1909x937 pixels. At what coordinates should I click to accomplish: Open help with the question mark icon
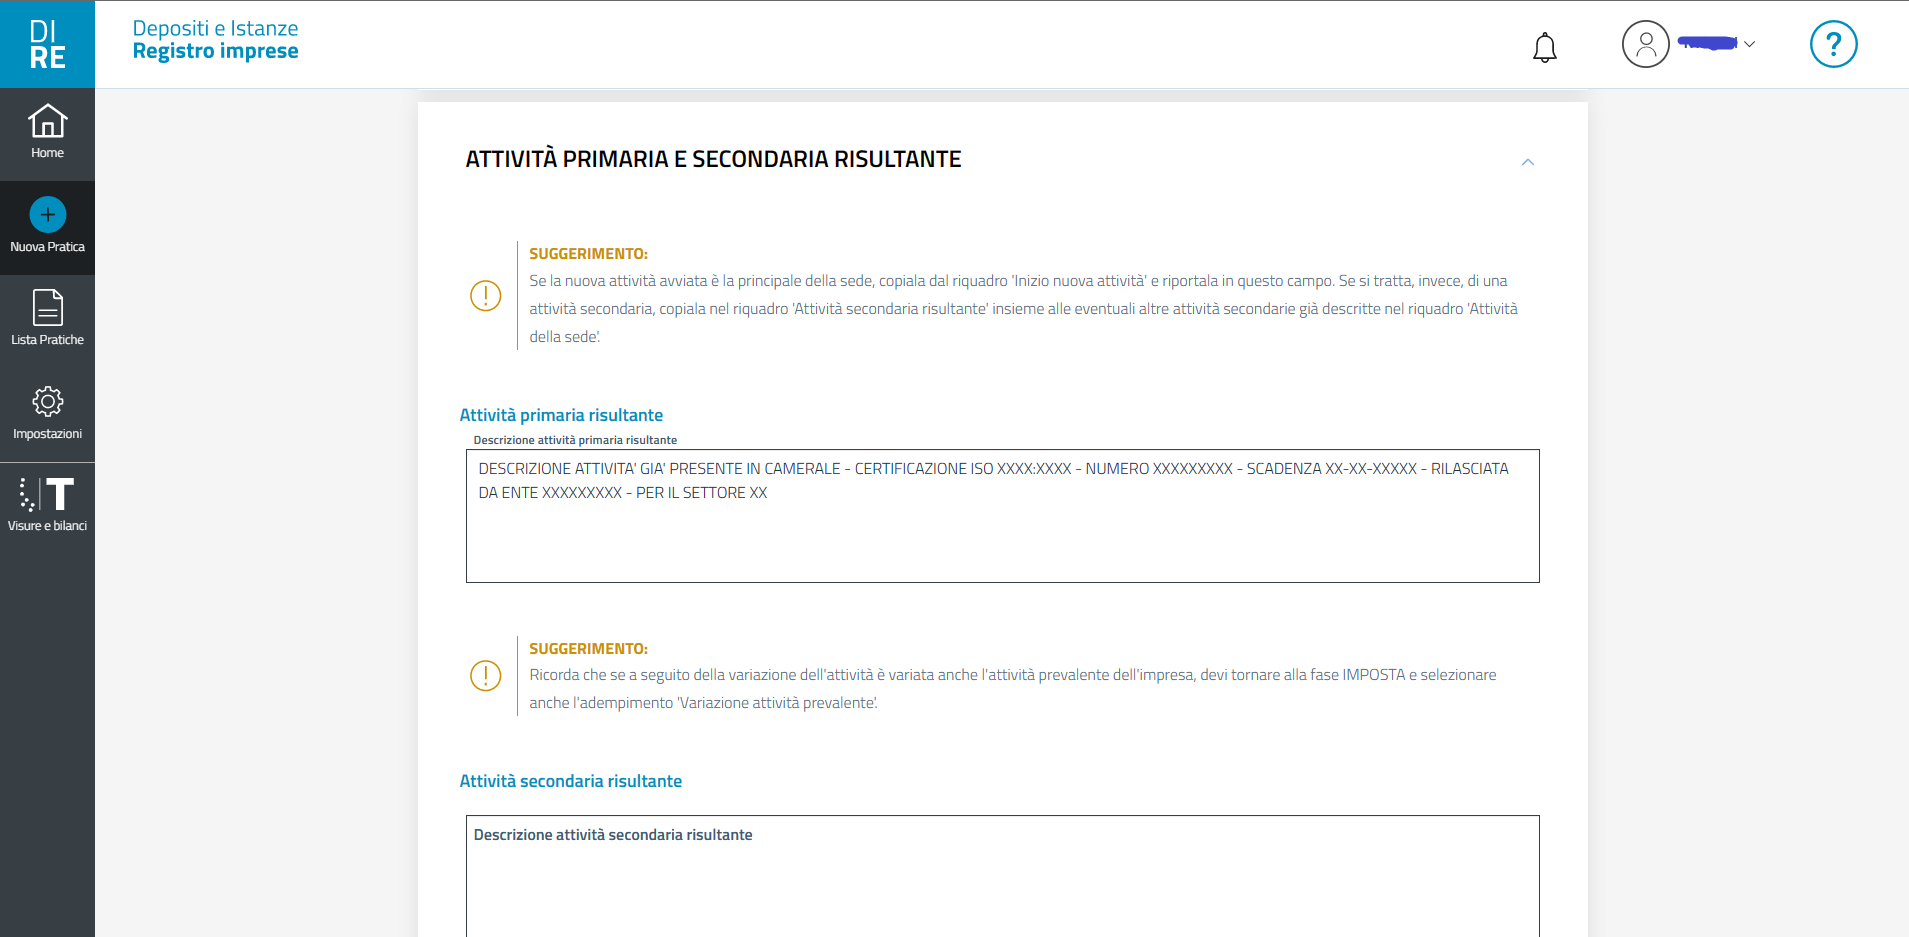point(1833,44)
